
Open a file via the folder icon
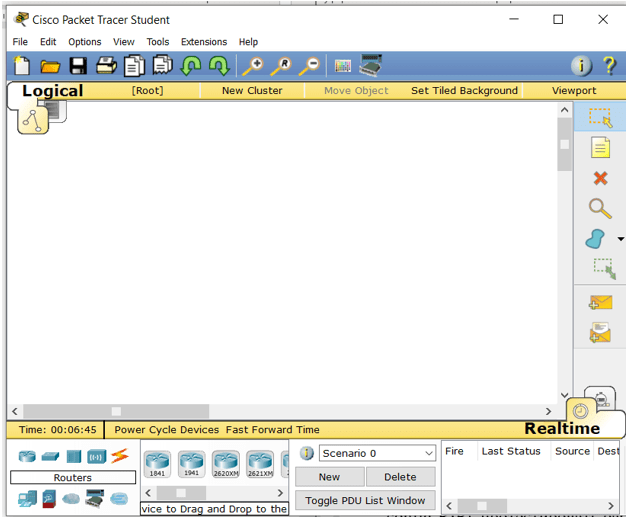tap(50, 66)
